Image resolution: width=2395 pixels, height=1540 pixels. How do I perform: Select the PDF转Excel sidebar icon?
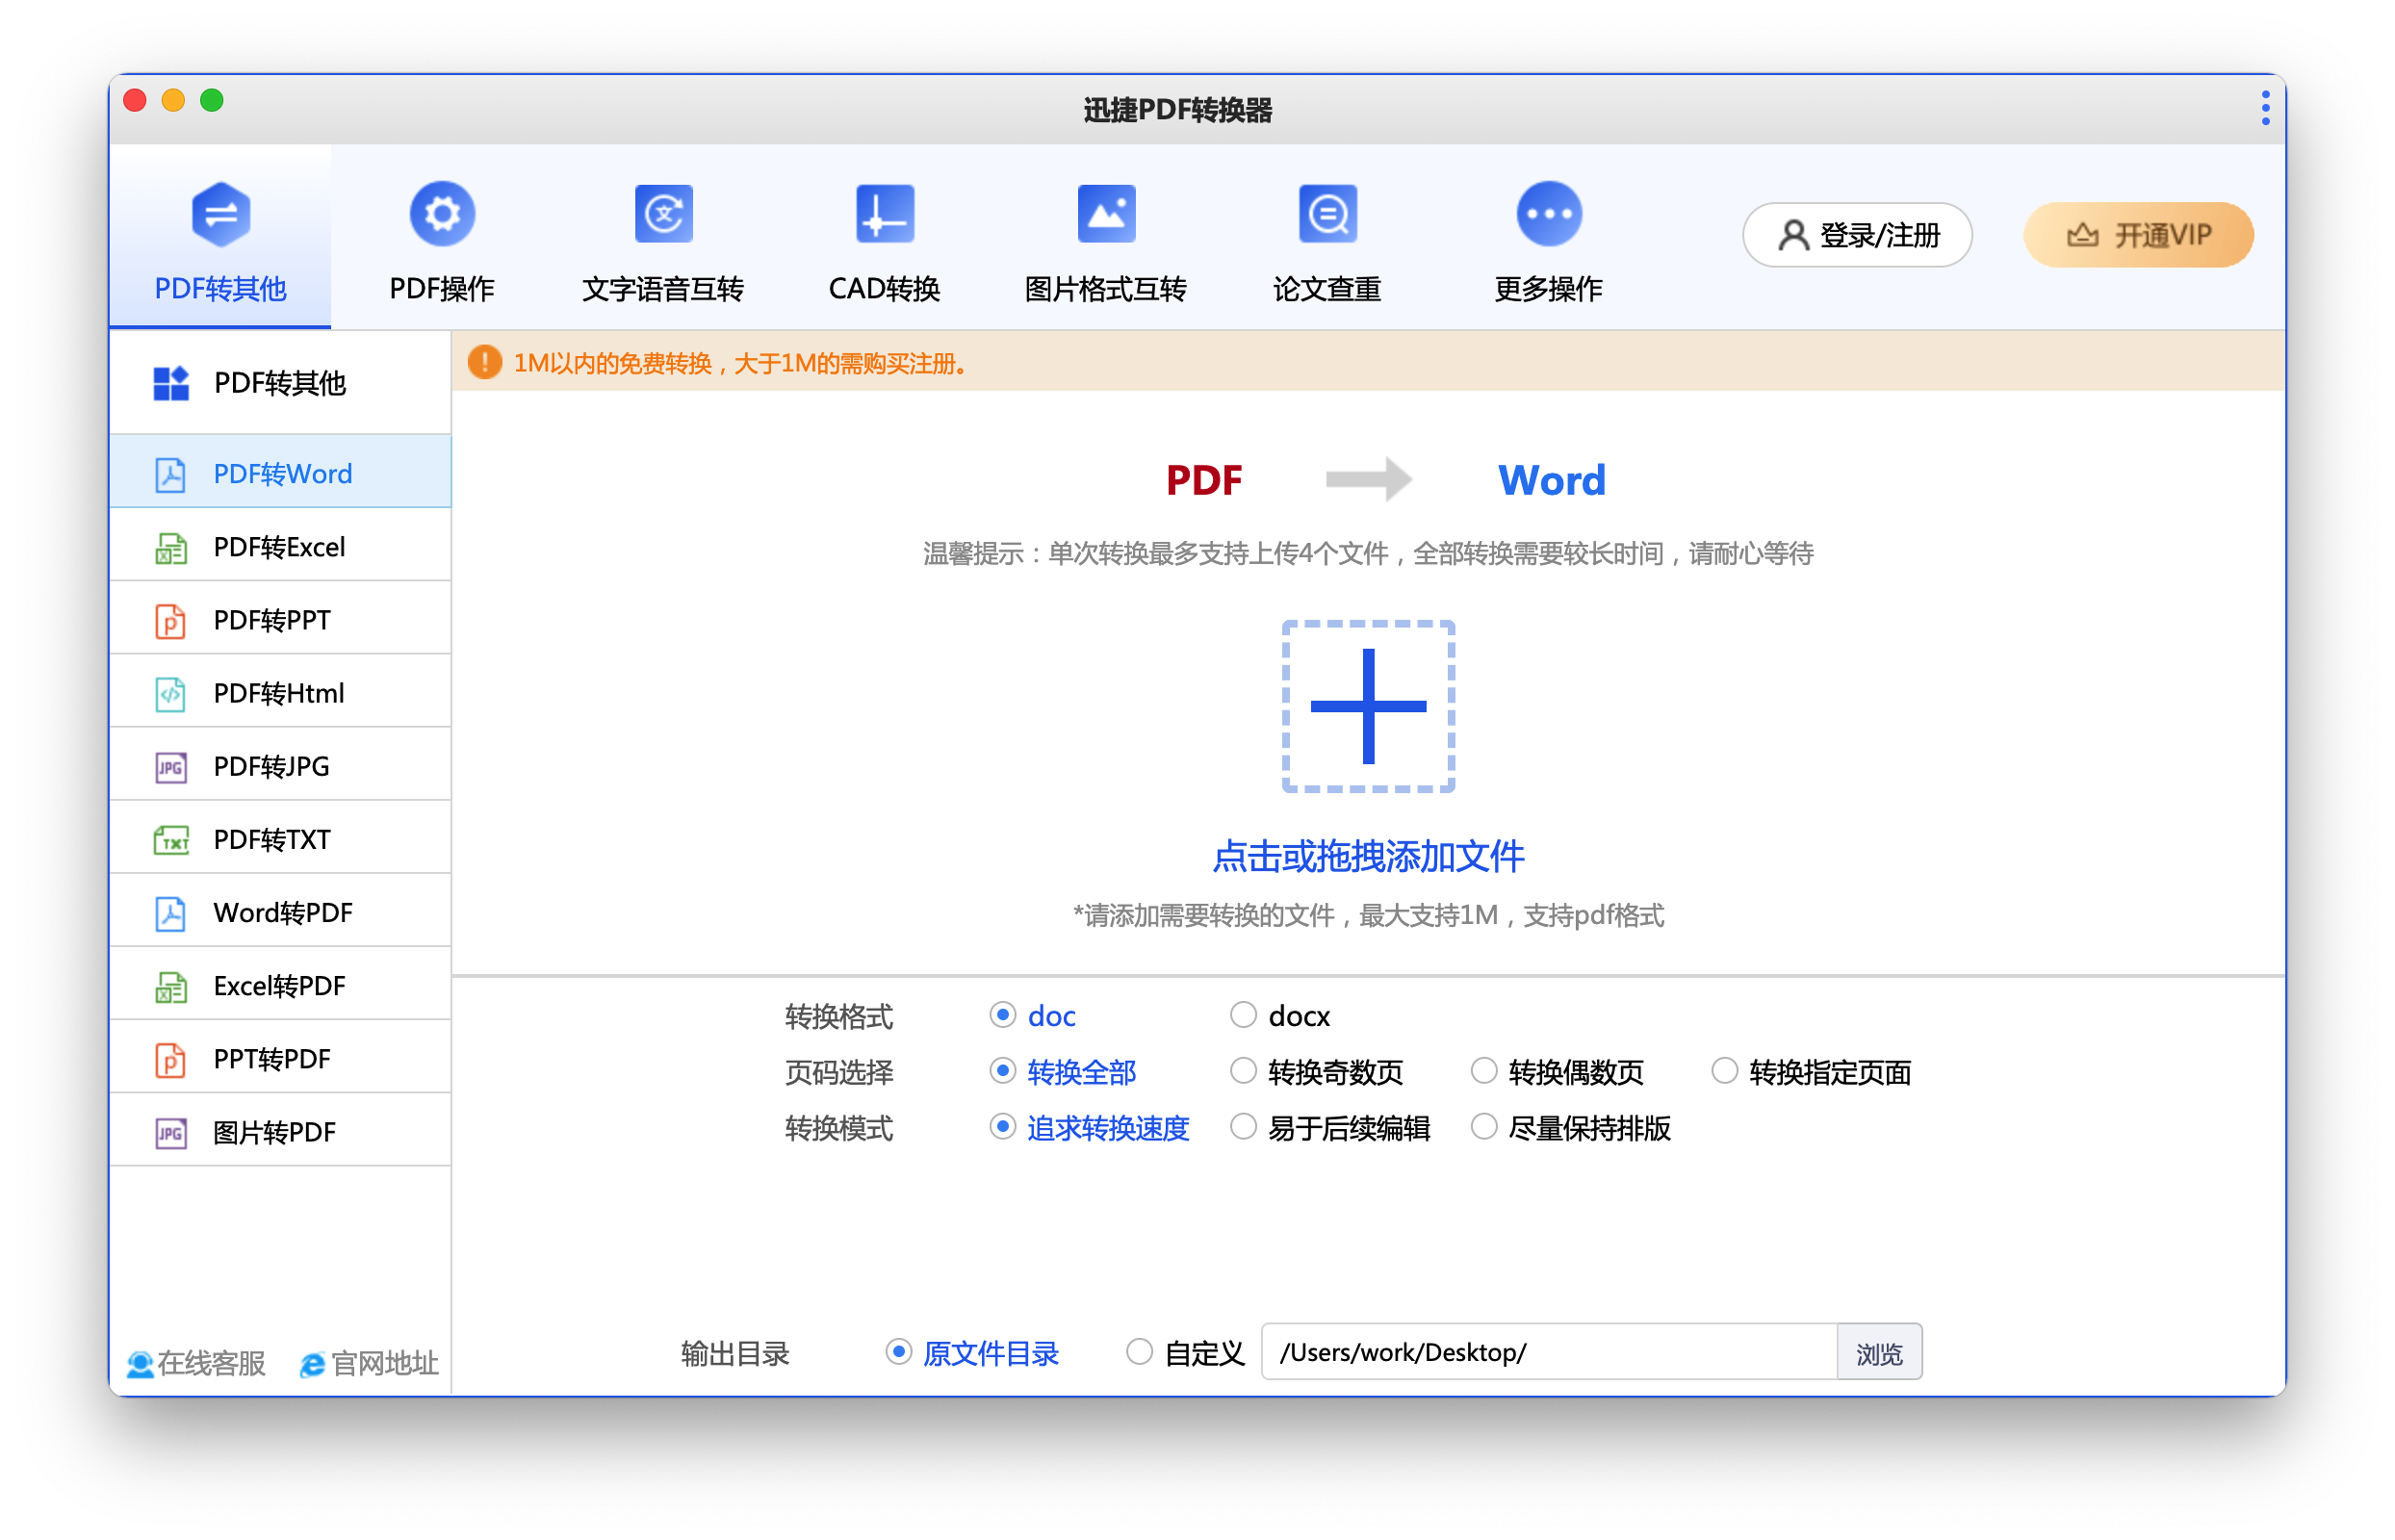[171, 547]
